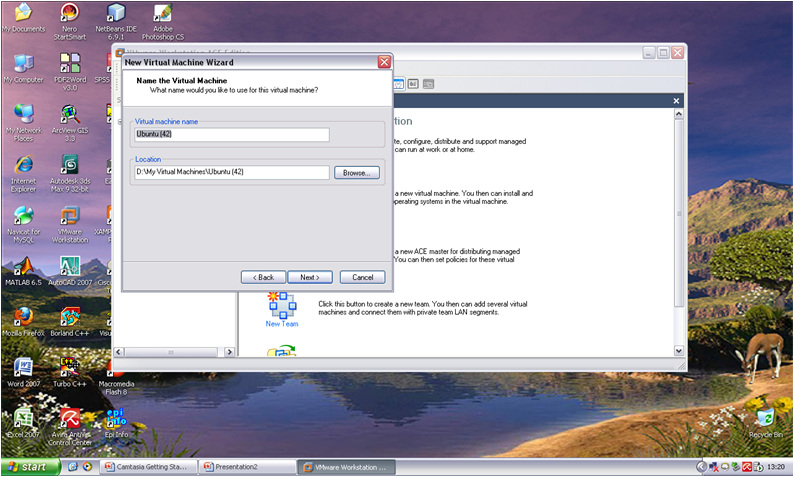Switch to Presentation2 taskbar item

pos(247,467)
